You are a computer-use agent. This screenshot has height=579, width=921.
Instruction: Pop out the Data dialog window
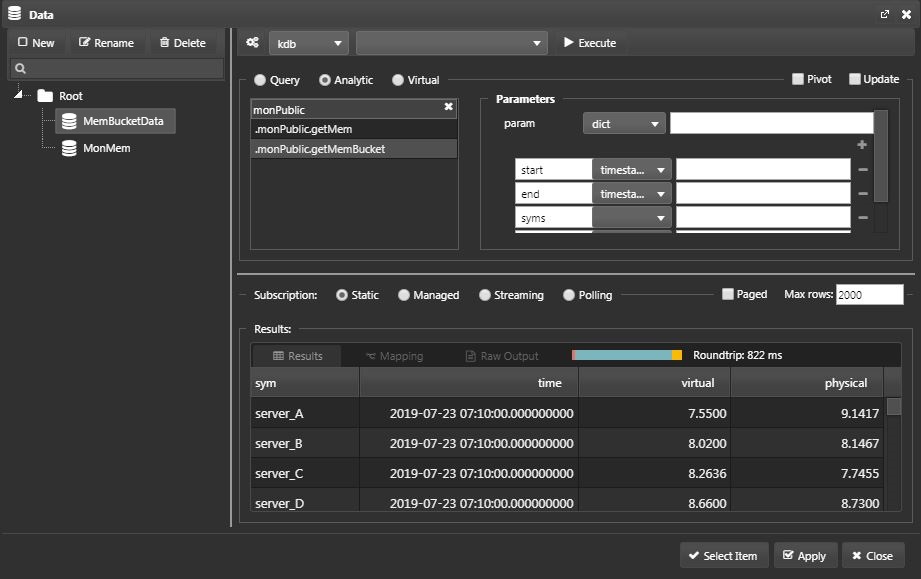coord(885,14)
